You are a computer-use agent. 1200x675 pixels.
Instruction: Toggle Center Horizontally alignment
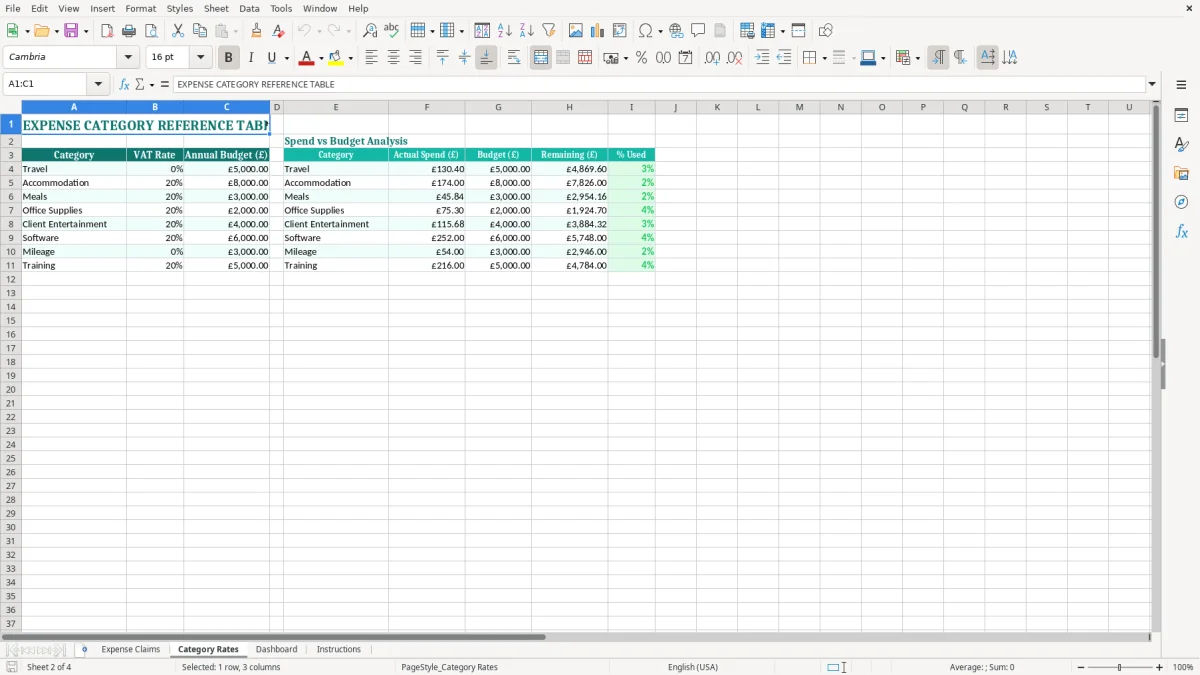click(x=393, y=58)
